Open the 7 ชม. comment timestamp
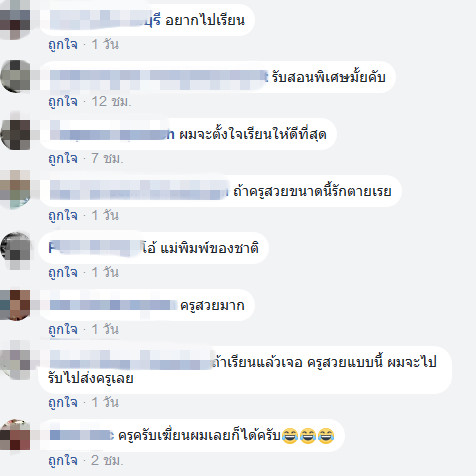The height and width of the screenshot is (476, 476). point(107,158)
